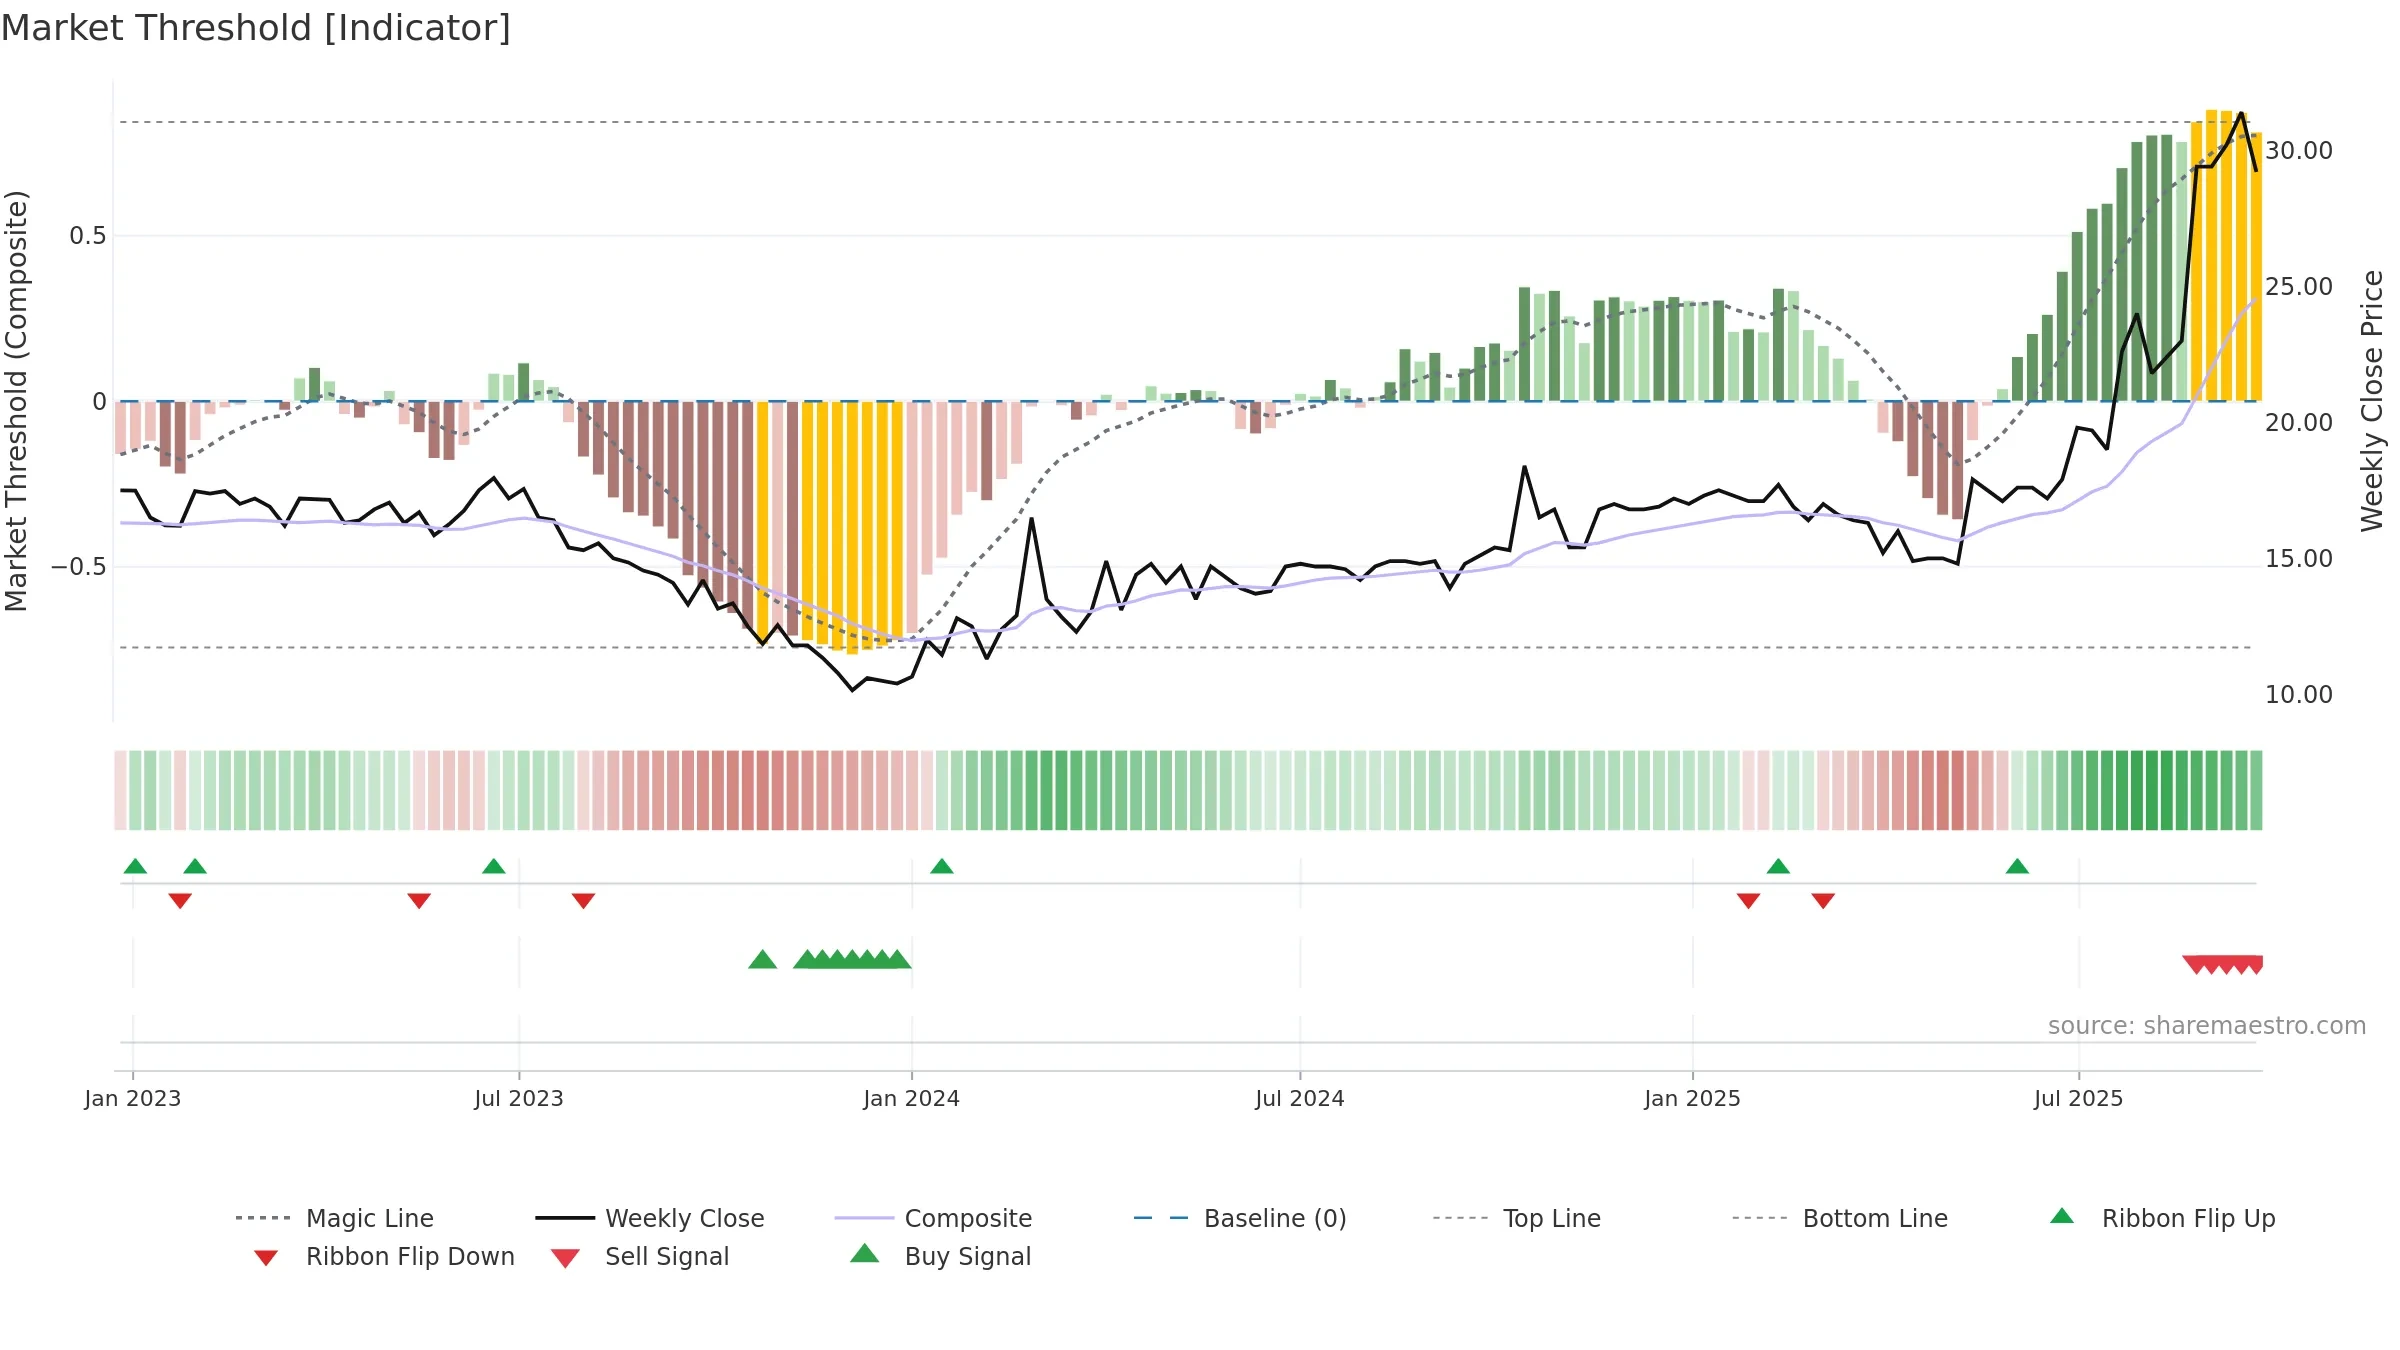
Task: Toggle the Magic Line legend entry
Action: tap(335, 1218)
